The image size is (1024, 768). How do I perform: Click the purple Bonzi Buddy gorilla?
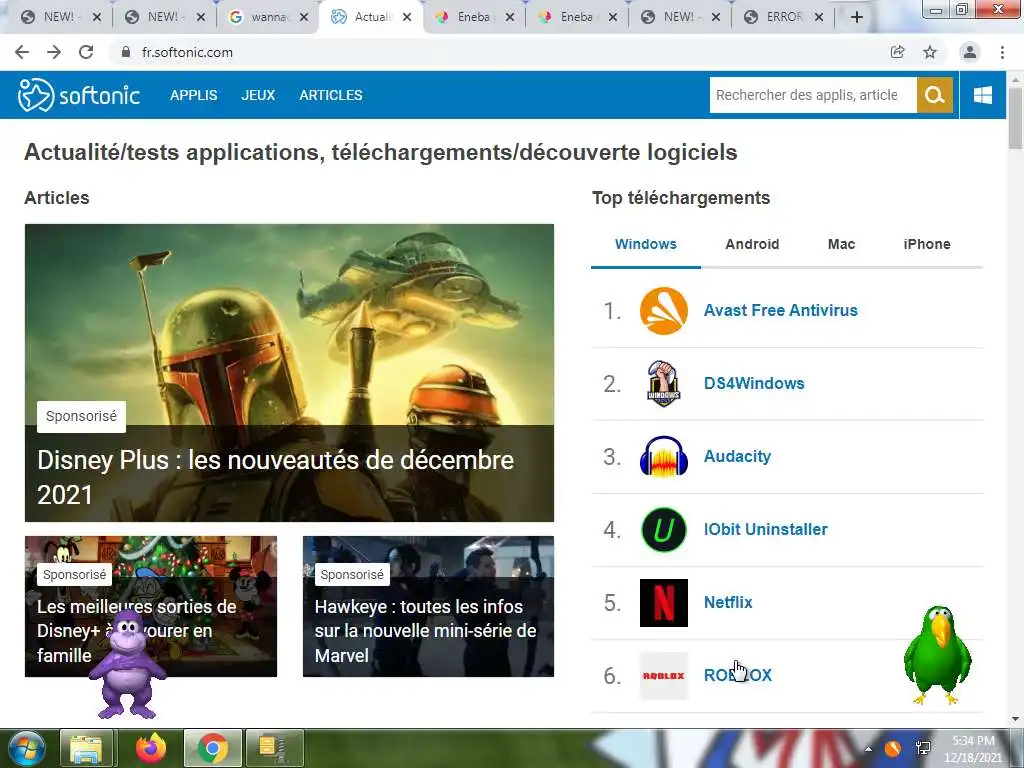point(127,664)
